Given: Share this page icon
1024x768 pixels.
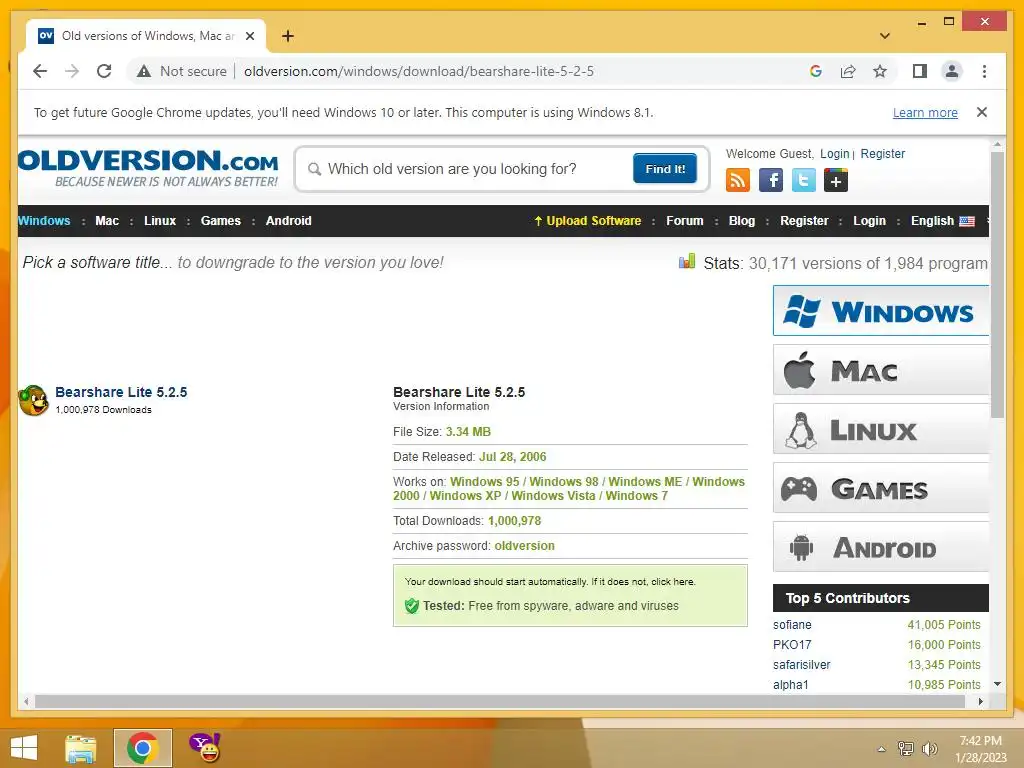Looking at the screenshot, I should pyautogui.click(x=848, y=71).
